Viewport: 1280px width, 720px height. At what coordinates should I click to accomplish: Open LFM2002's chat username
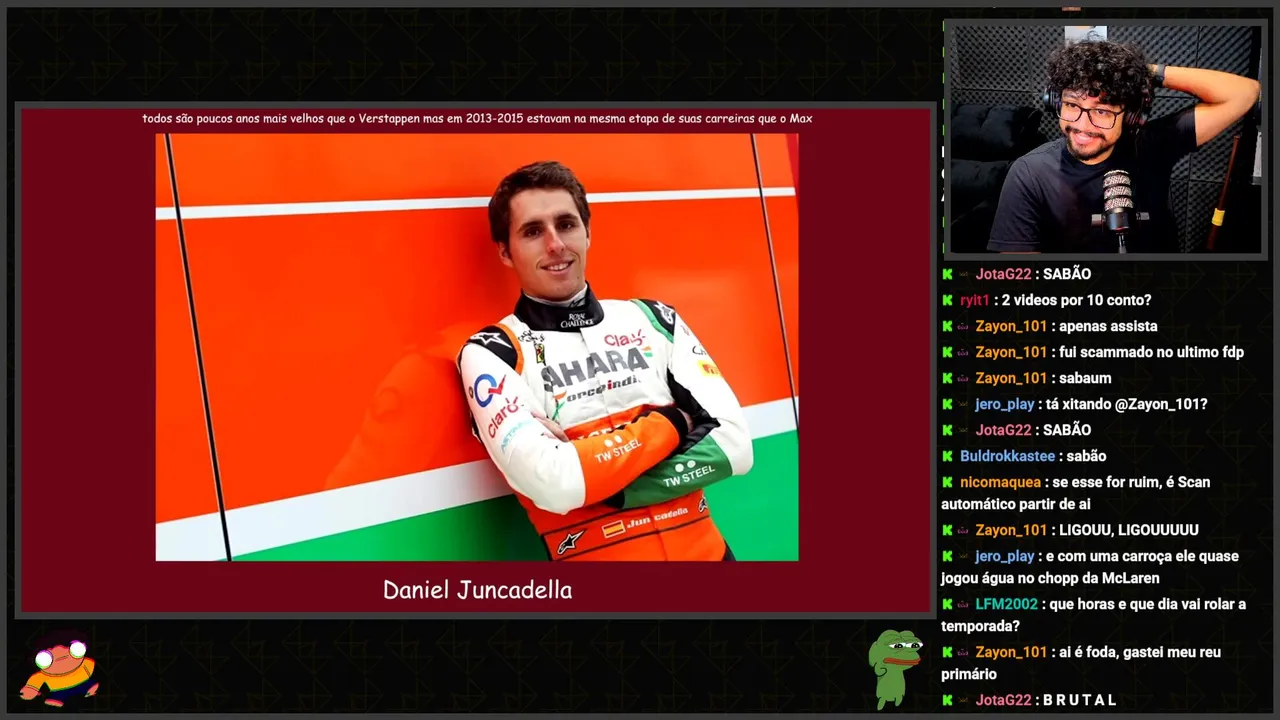pyautogui.click(x=1006, y=604)
